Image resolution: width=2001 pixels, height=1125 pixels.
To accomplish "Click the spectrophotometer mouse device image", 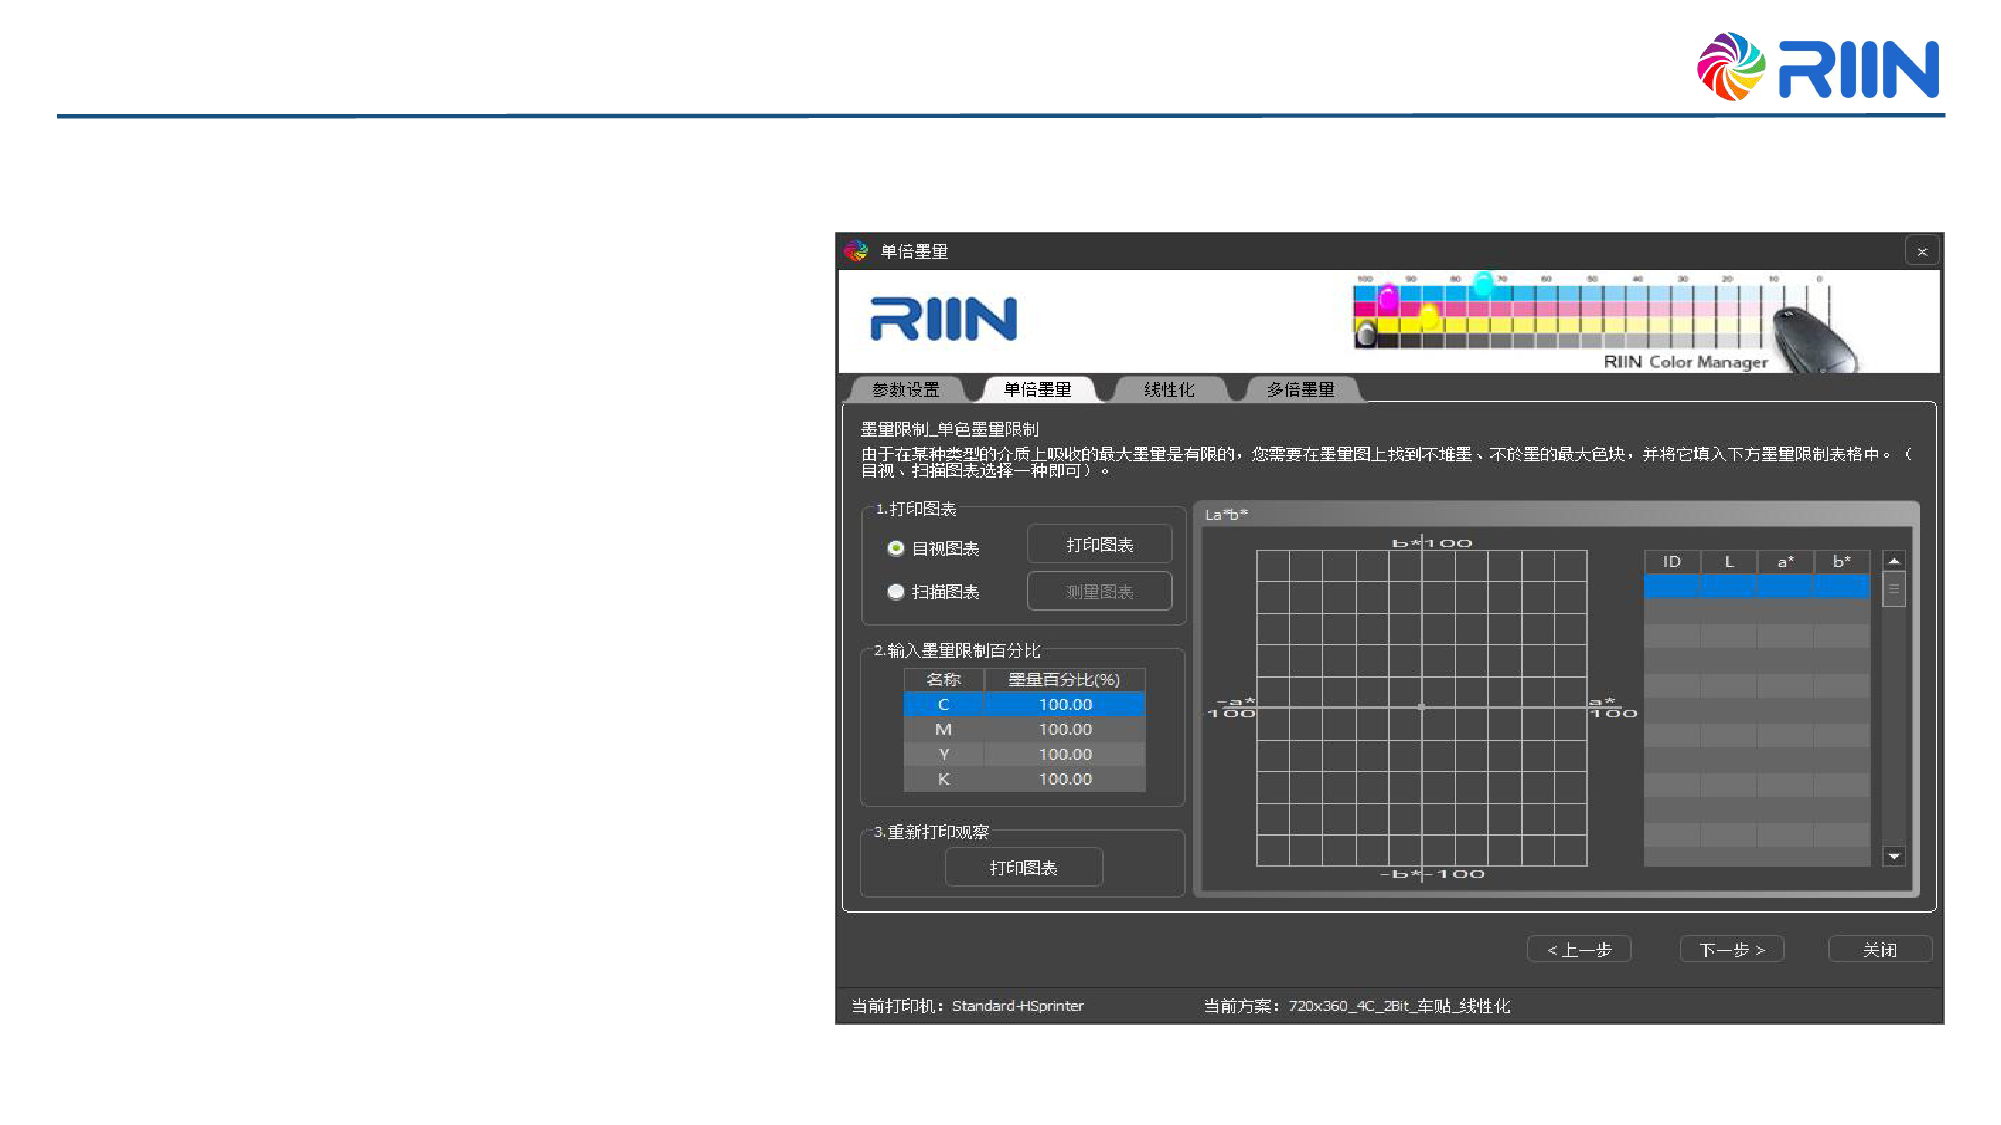I will [x=1813, y=340].
